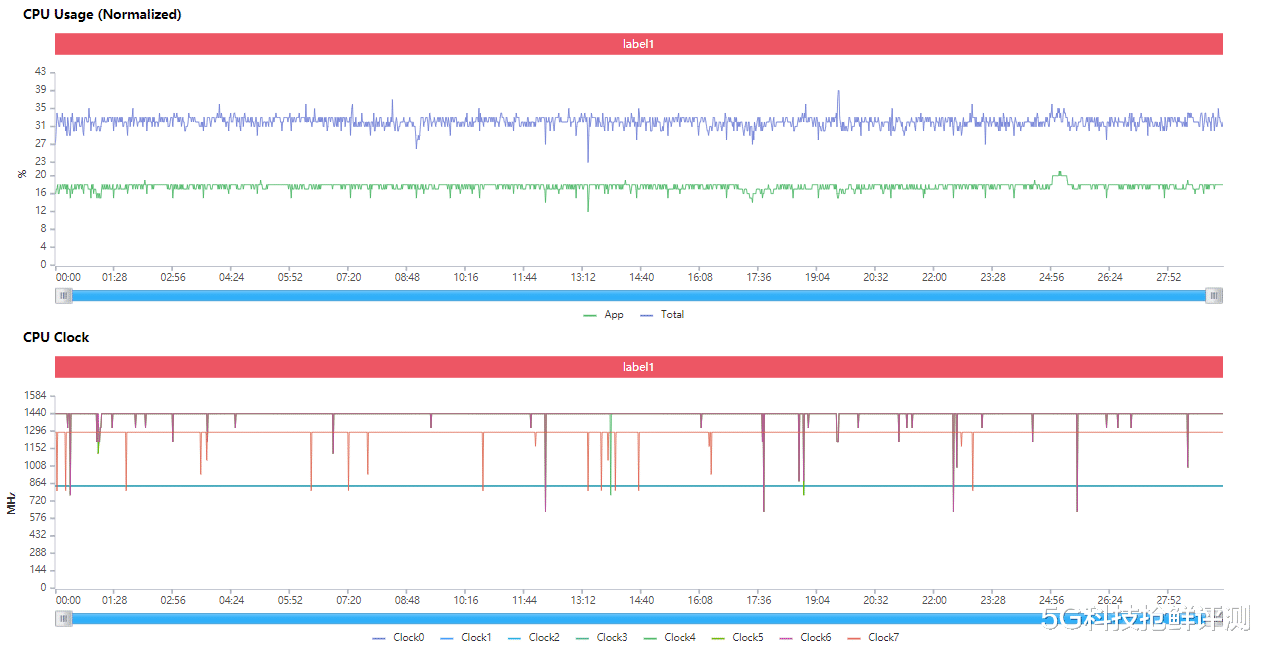
Task: Click the 13:12 tick on CPU Usage axis
Action: click(x=583, y=278)
